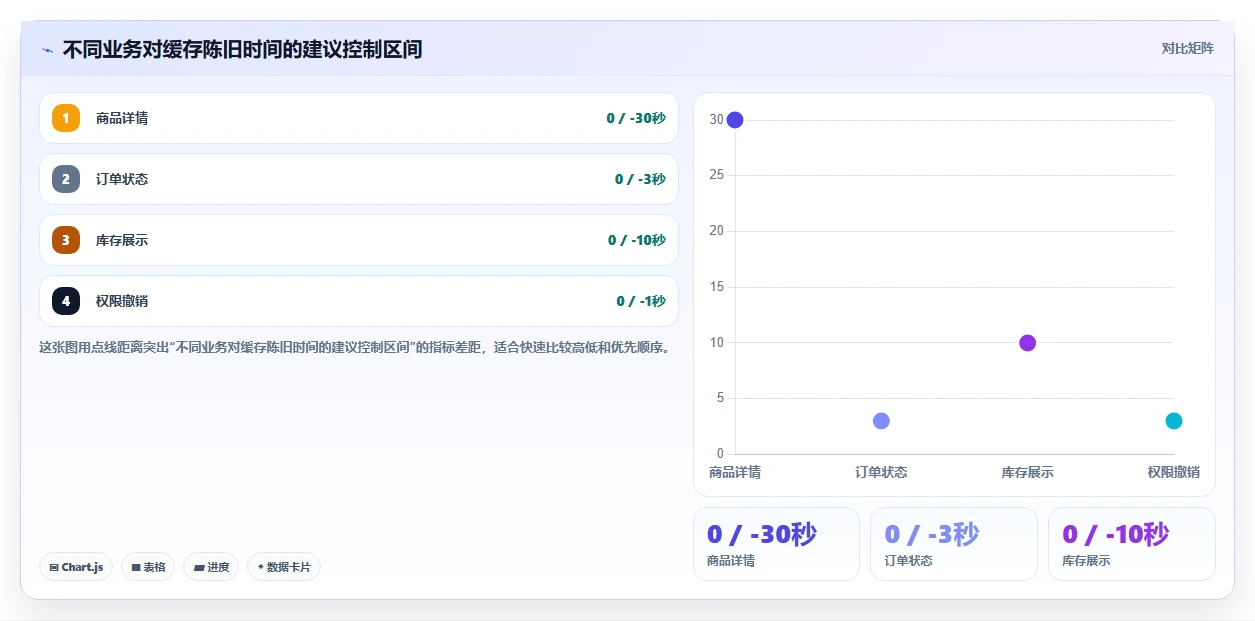The width and height of the screenshot is (1255, 621).
Task: Click the value 0 / -3秒 in list
Action: 640,179
